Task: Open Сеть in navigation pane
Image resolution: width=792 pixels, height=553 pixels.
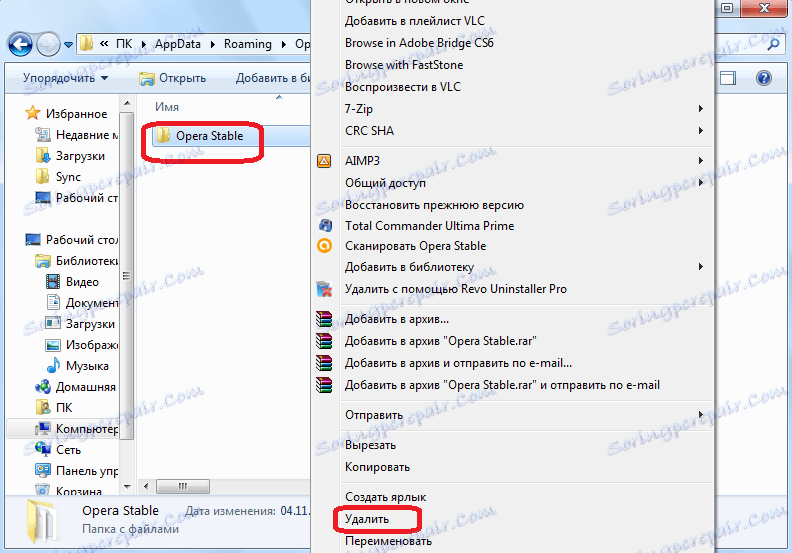Action: pyautogui.click(x=58, y=449)
